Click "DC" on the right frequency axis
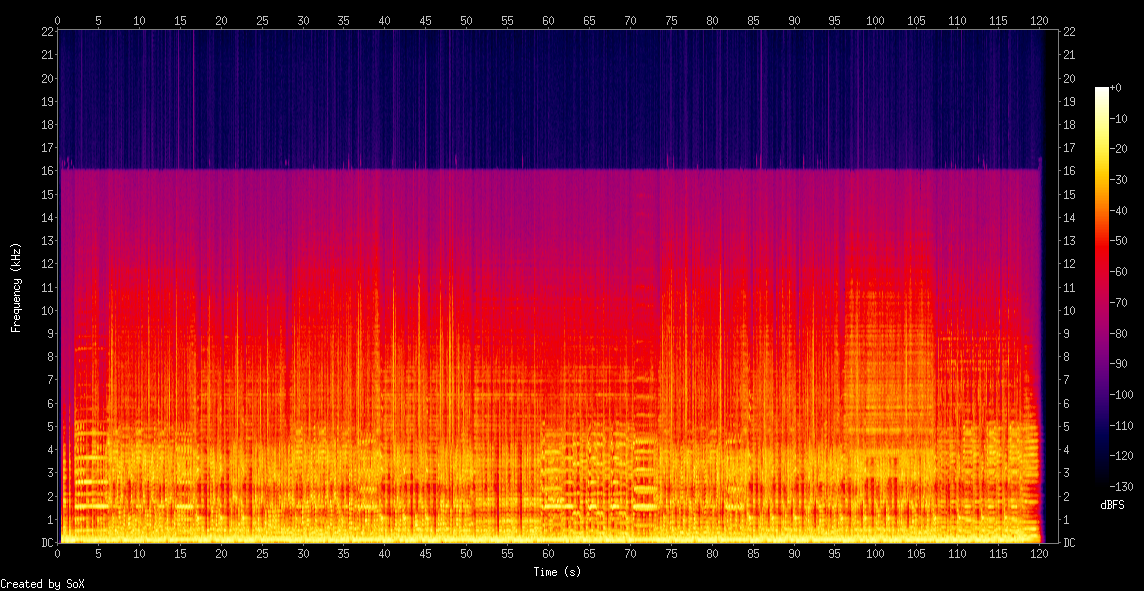Image resolution: width=1144 pixels, height=591 pixels. tap(1069, 543)
